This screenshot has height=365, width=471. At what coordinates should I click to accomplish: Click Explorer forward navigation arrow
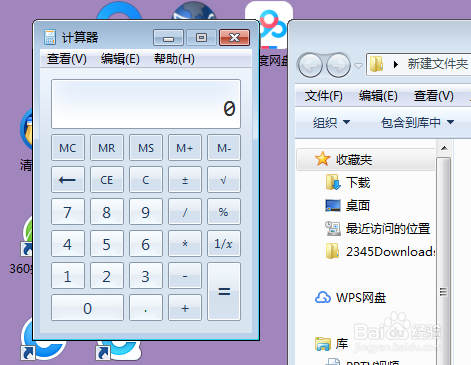click(x=338, y=65)
